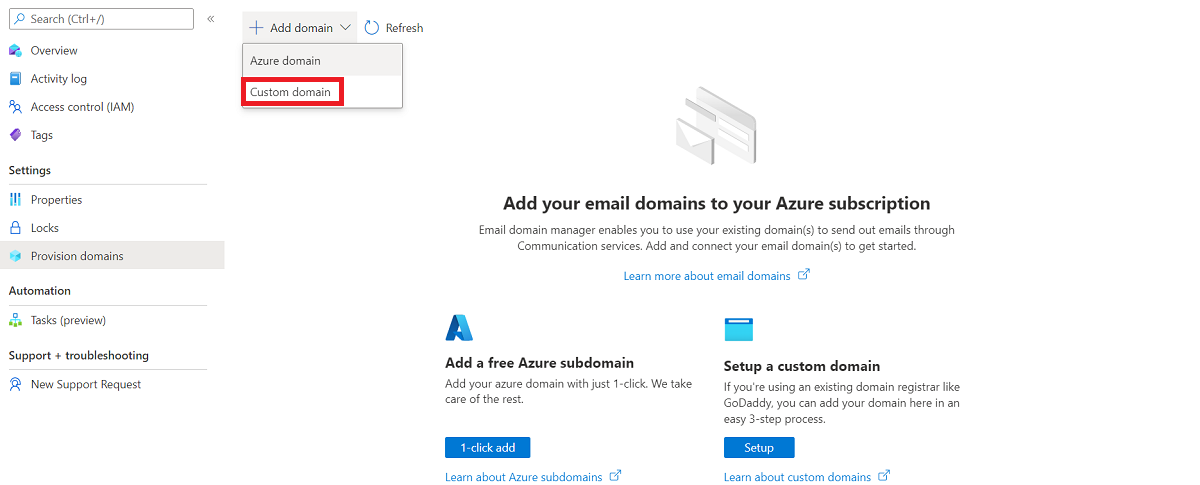Click the Activity log icon
1200x485 pixels.
(x=15, y=78)
